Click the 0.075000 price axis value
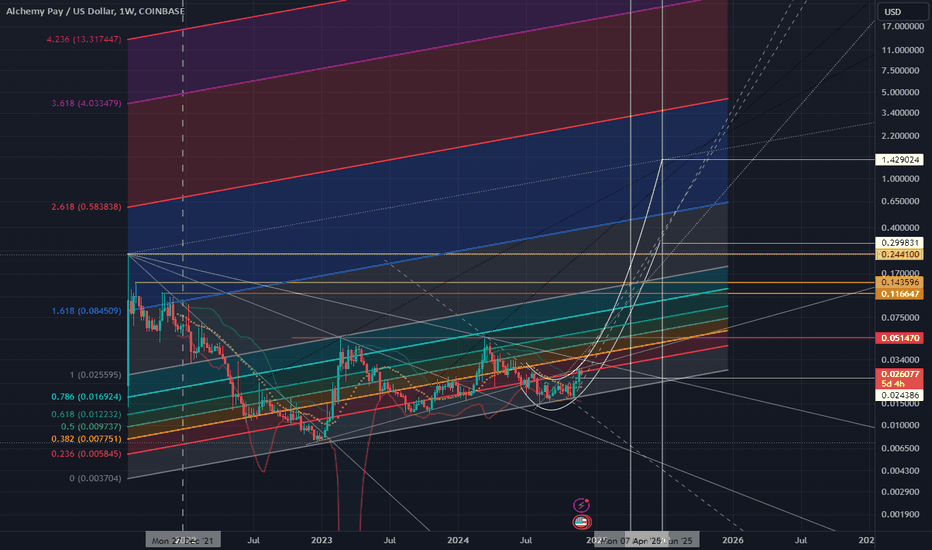Viewport: 932px width, 550px height. [x=902, y=318]
